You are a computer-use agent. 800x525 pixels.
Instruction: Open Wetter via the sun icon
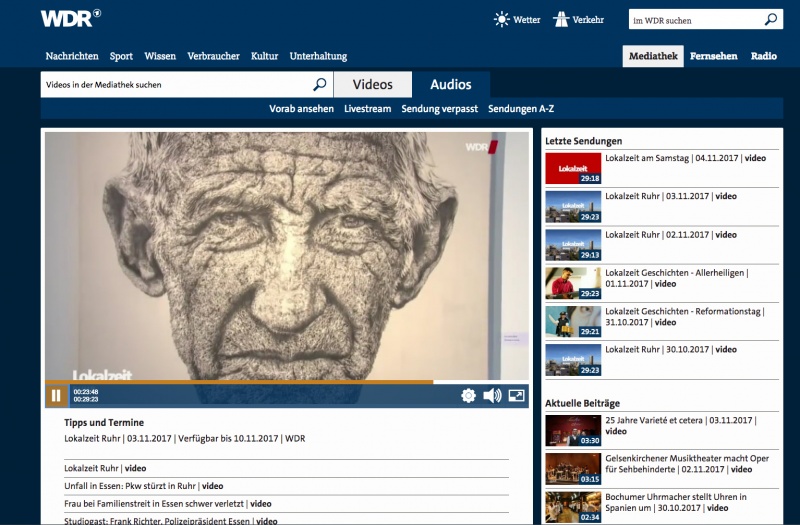502,19
